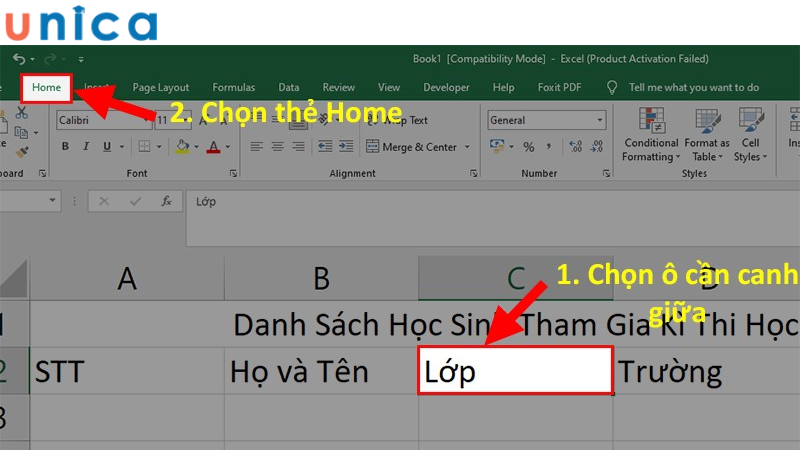Screen dimensions: 800x450
Task: Select column B header
Action: 321,279
